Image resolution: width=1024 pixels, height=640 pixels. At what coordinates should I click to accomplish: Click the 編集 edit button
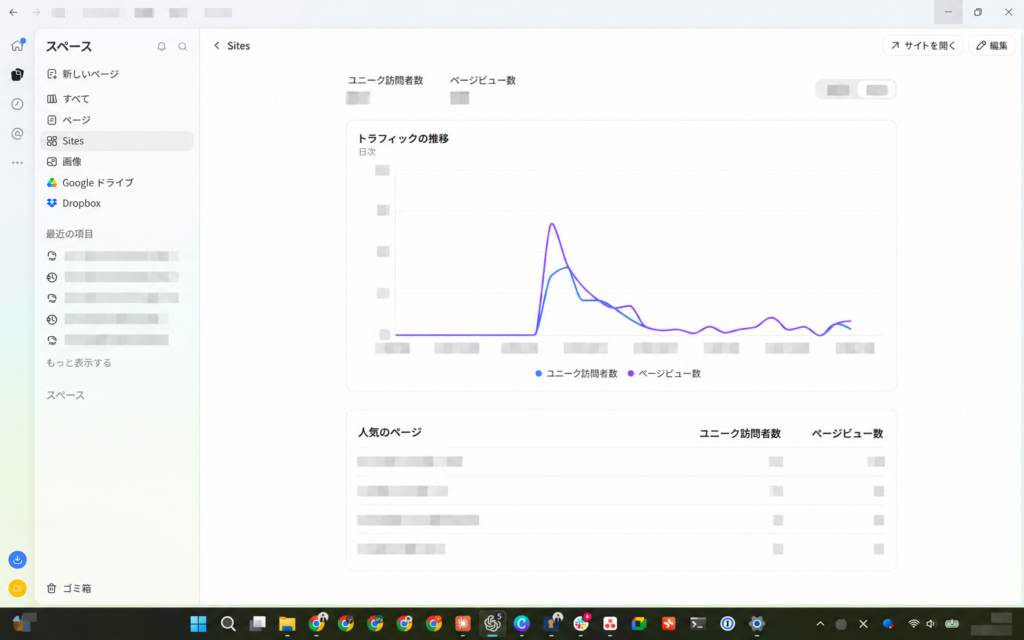click(x=991, y=46)
